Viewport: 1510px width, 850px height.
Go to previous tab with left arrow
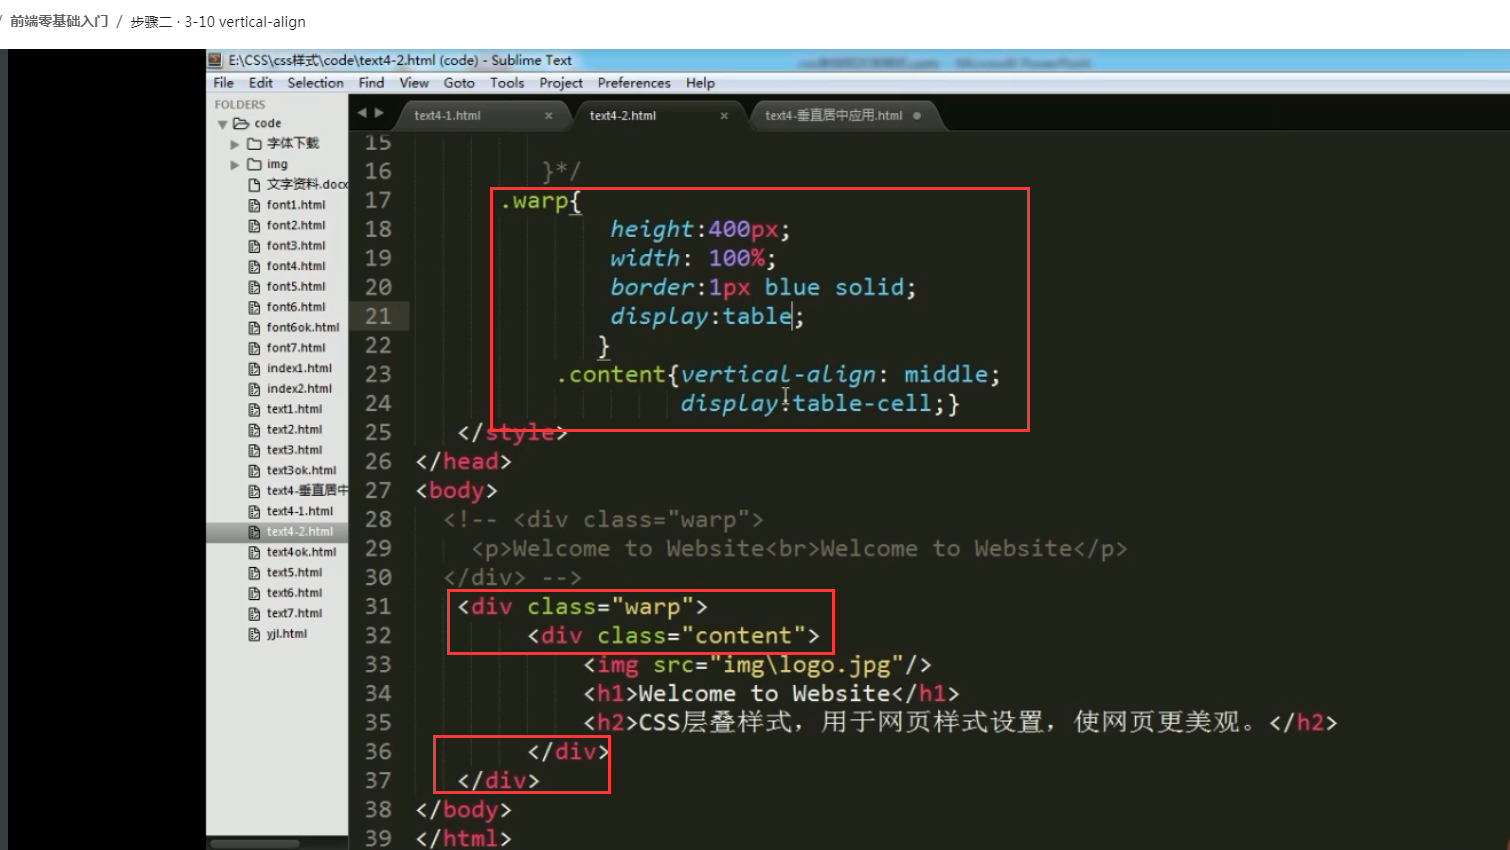click(x=362, y=113)
